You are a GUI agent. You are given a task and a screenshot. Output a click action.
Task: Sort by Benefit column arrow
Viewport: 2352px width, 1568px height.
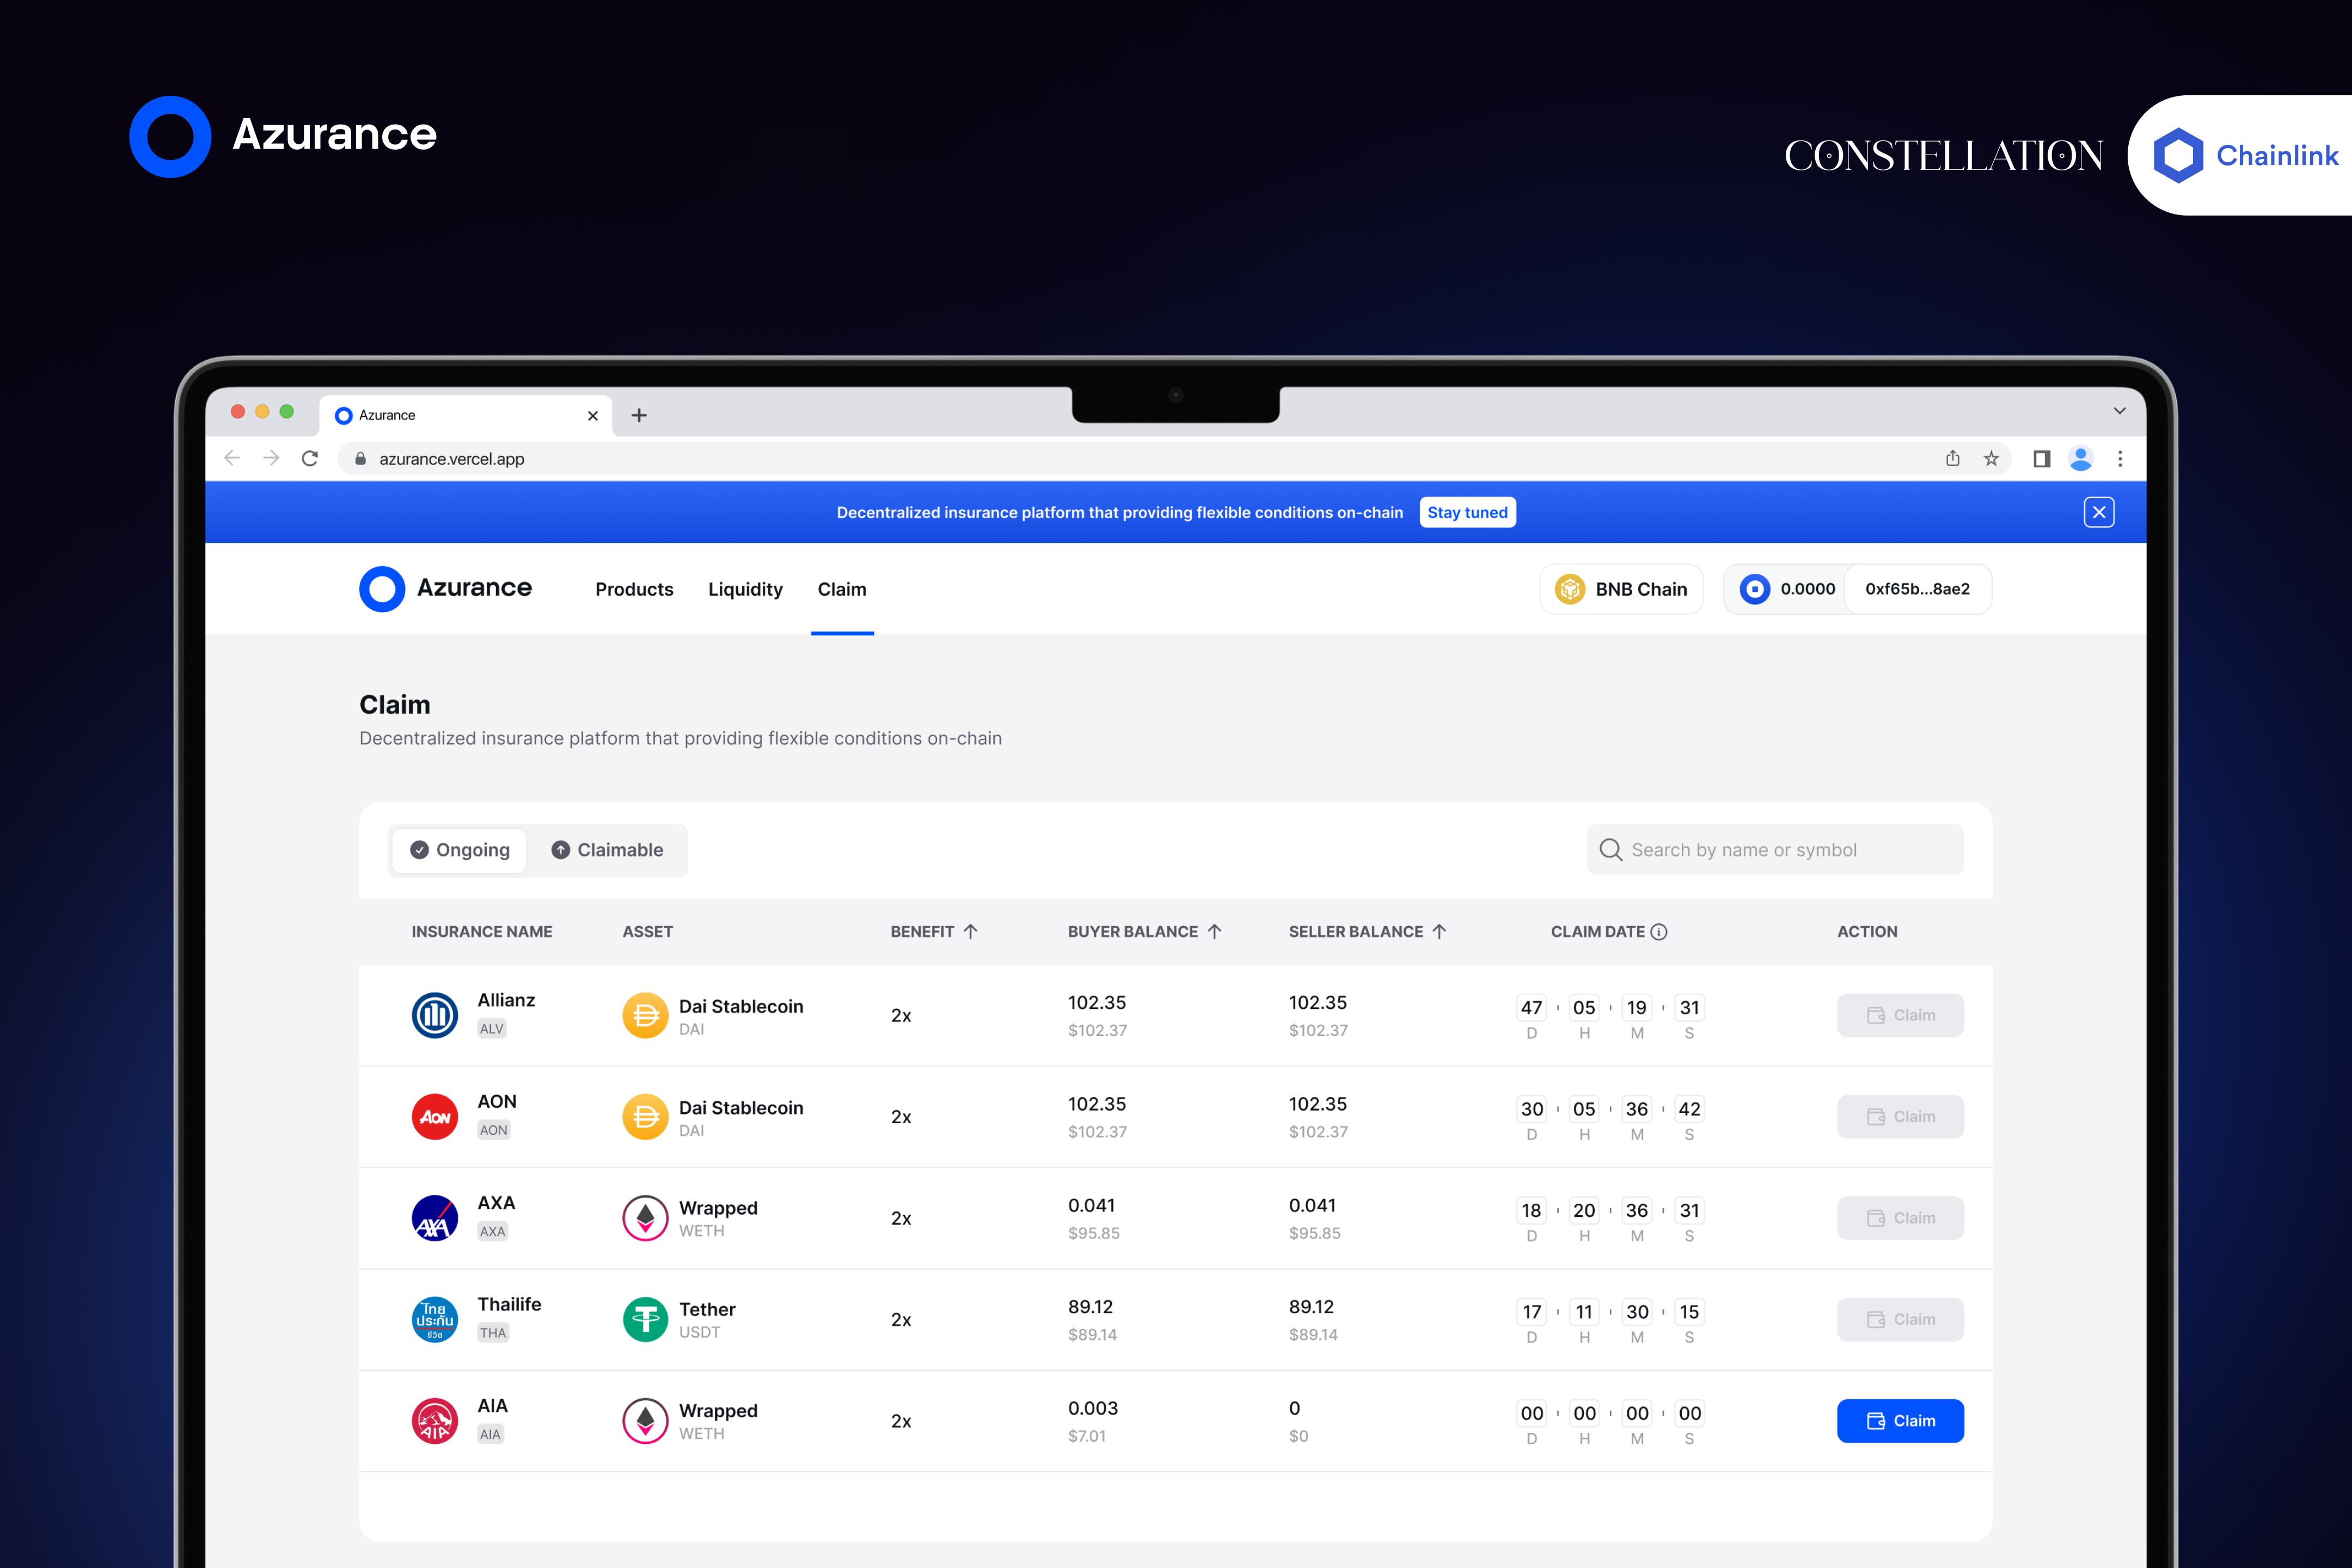pos(970,931)
